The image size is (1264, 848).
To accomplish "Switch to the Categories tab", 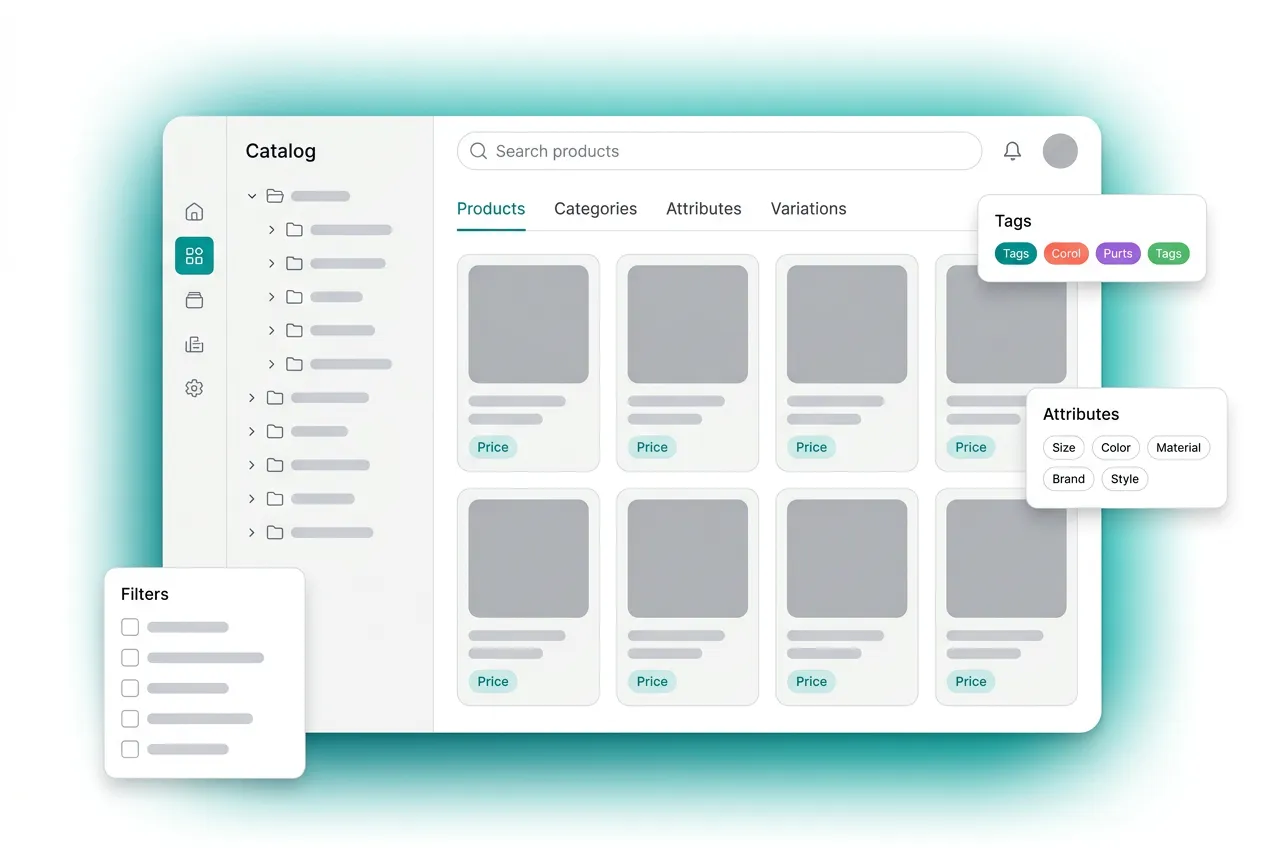I will pos(596,208).
